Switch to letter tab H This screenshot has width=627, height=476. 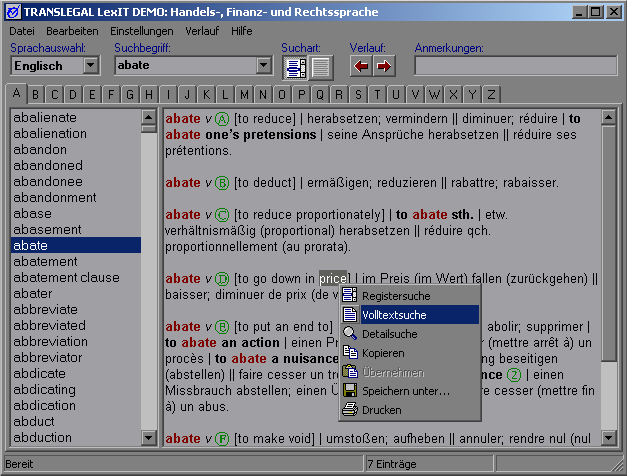coord(149,95)
